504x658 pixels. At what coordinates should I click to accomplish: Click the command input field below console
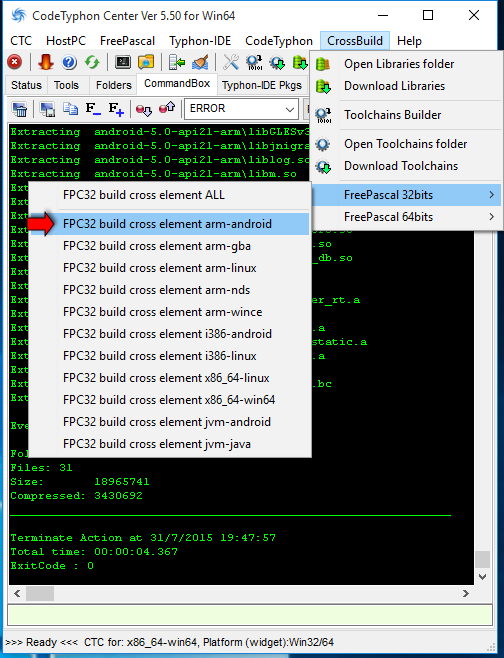point(250,615)
